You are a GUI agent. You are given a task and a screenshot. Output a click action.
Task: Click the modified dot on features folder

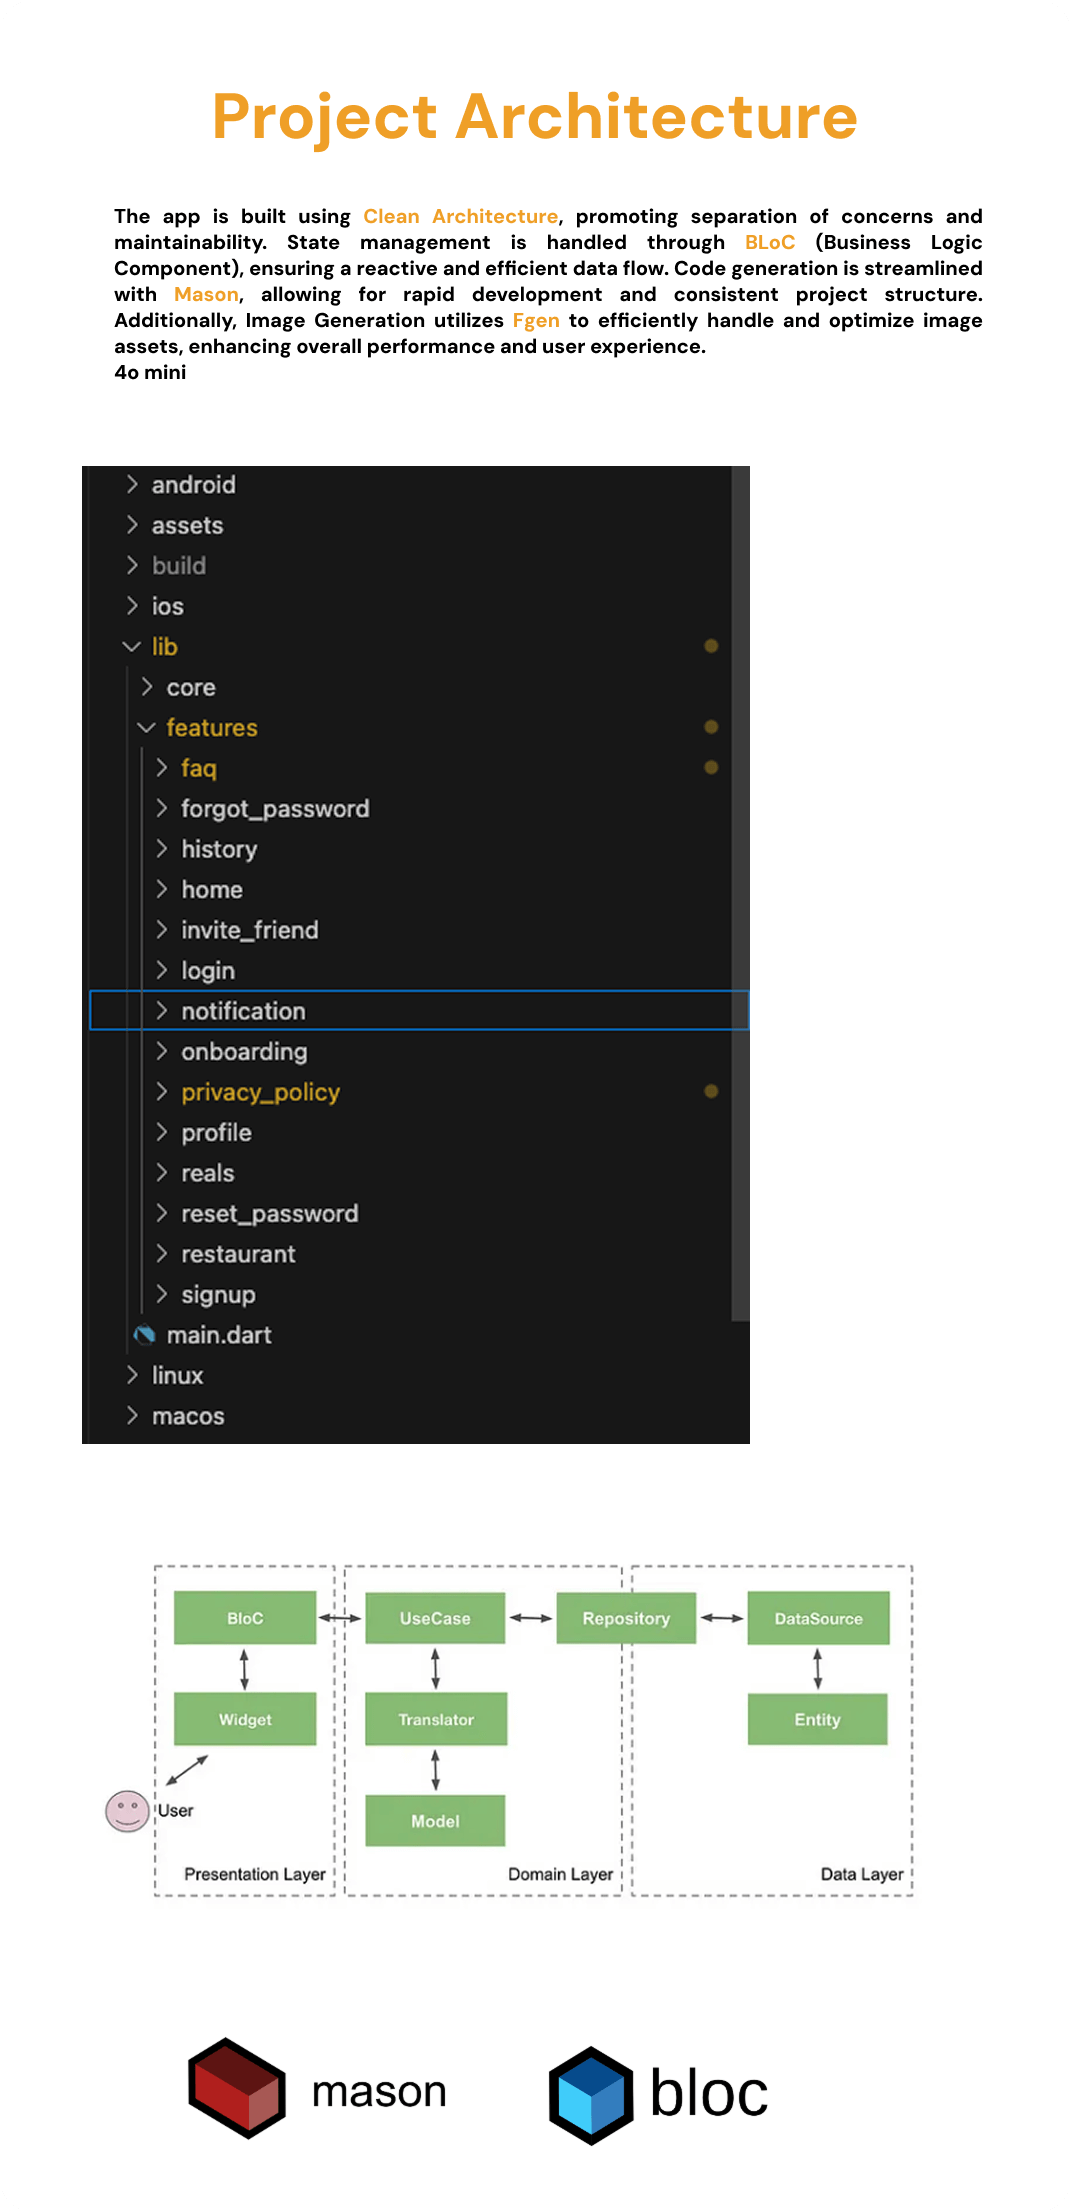click(x=711, y=727)
